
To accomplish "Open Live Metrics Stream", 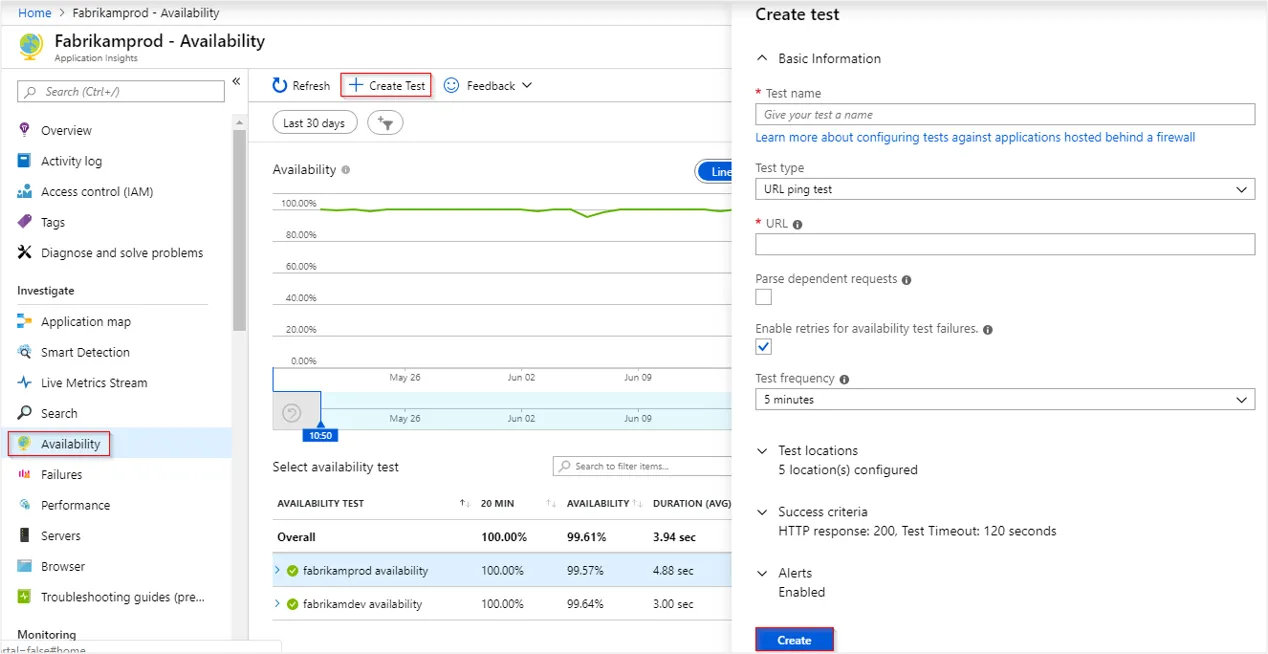I will (x=94, y=383).
